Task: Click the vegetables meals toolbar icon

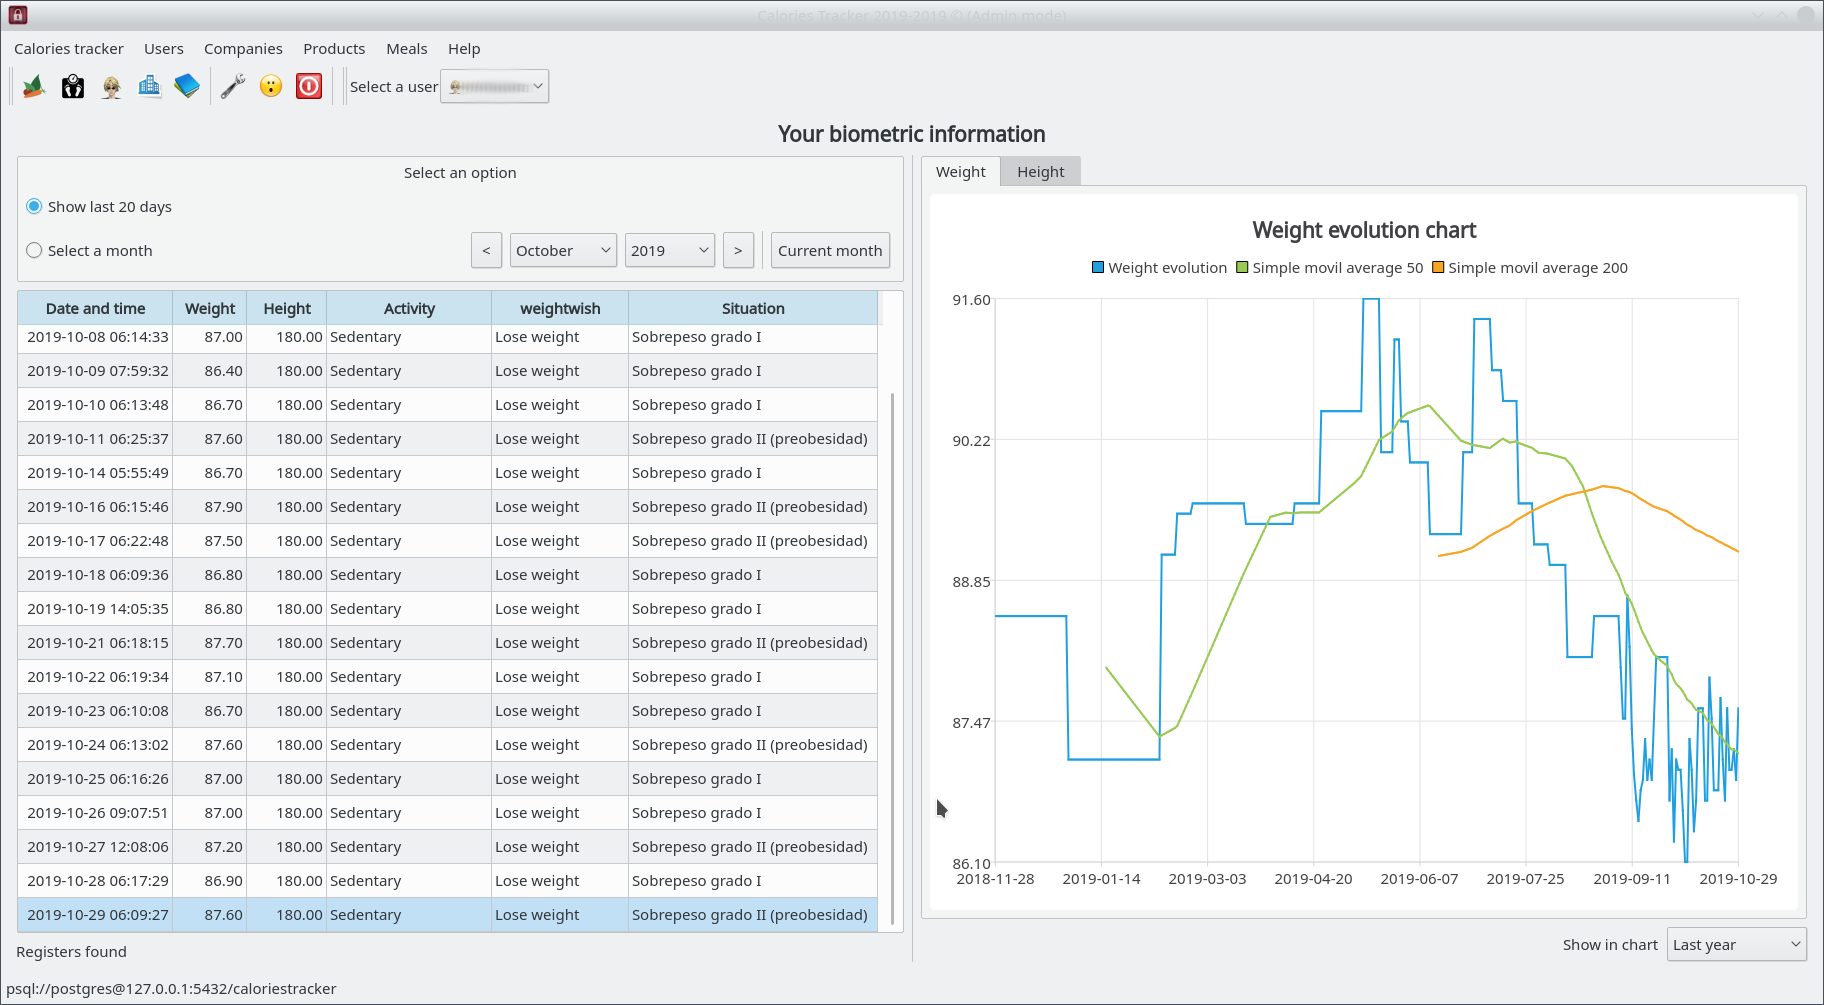Action: [34, 87]
